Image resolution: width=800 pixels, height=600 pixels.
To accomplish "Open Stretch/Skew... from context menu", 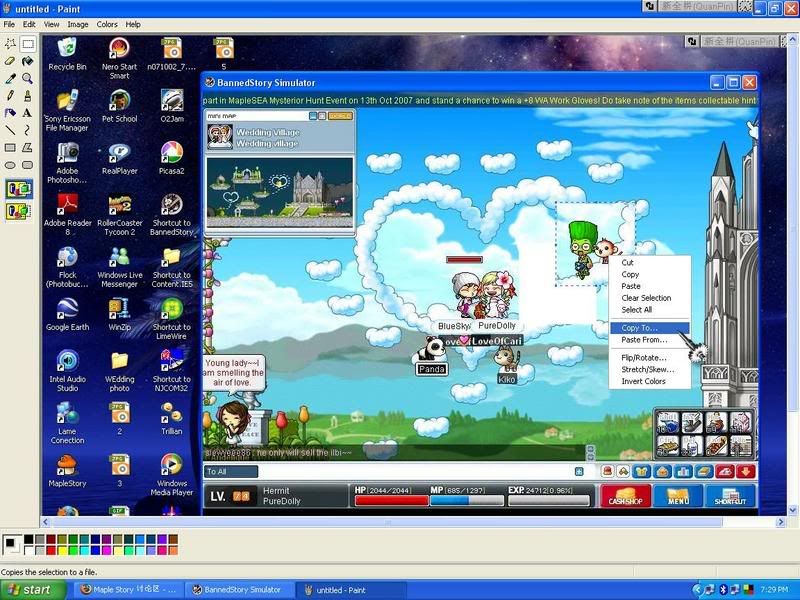I will [649, 369].
